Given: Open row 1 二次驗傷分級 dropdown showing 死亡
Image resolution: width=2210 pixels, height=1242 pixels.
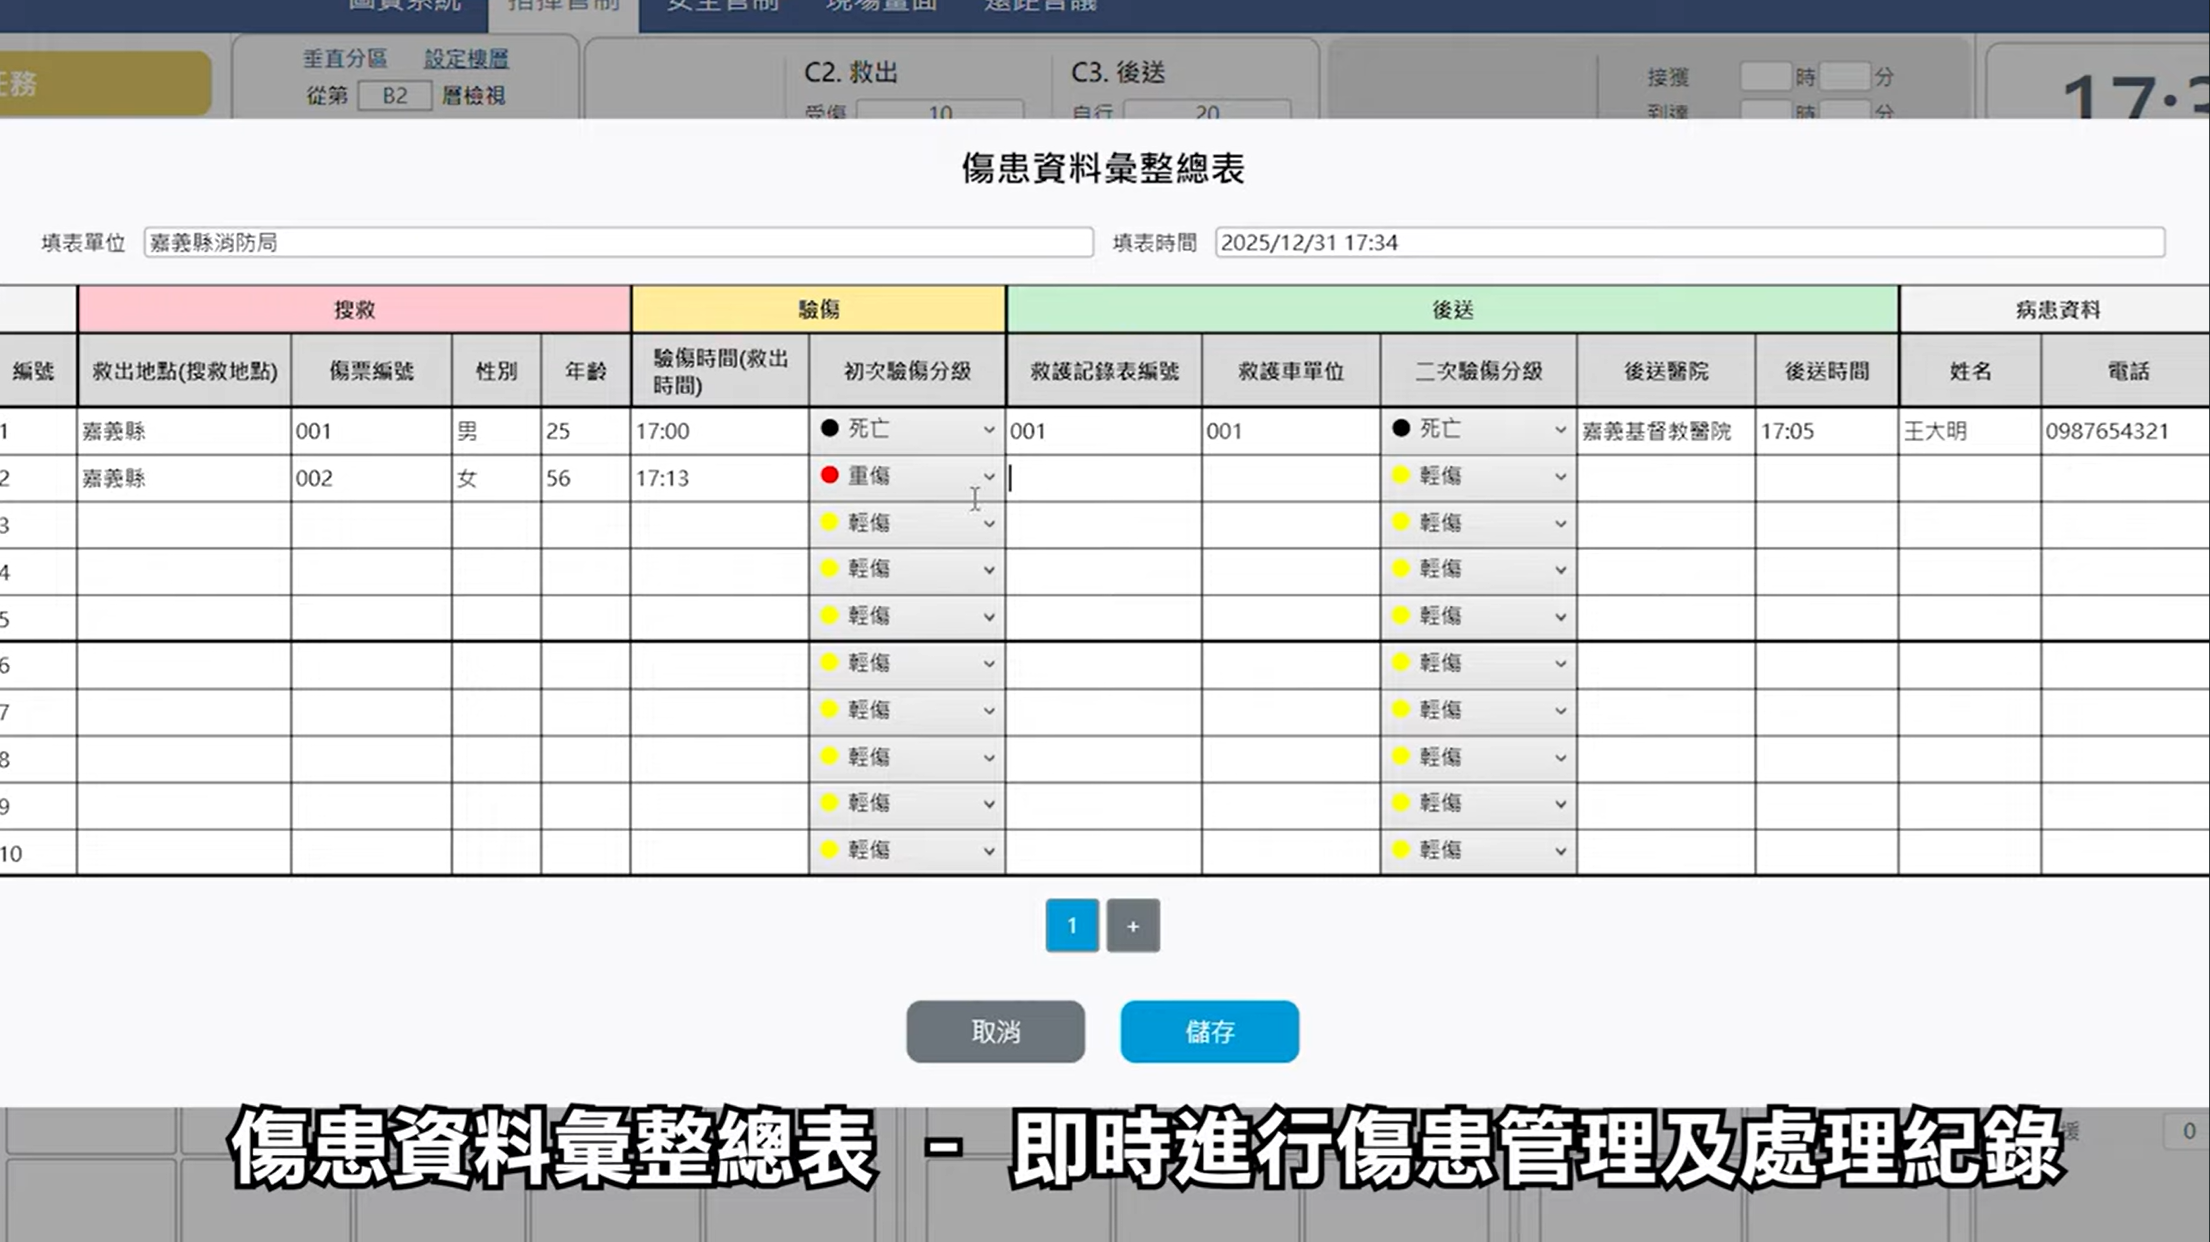Looking at the screenshot, I should 1478,430.
